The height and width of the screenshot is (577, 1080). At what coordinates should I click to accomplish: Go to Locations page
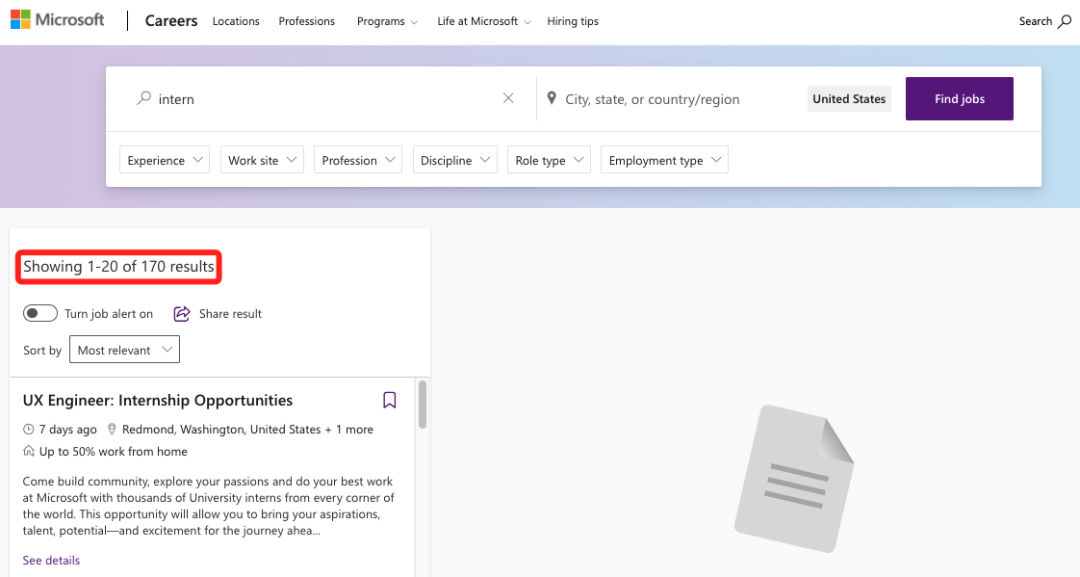236,21
